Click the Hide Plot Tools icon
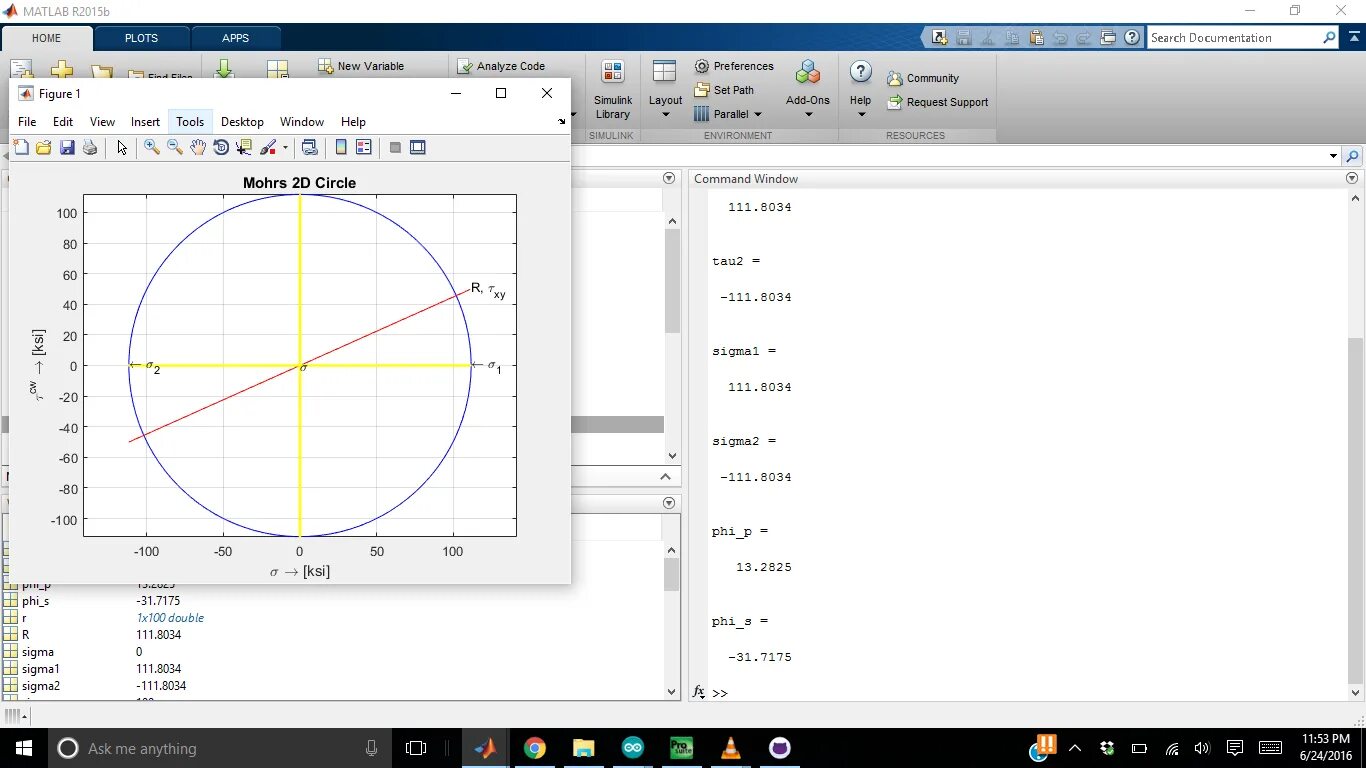This screenshot has height=768, width=1366. coord(395,147)
